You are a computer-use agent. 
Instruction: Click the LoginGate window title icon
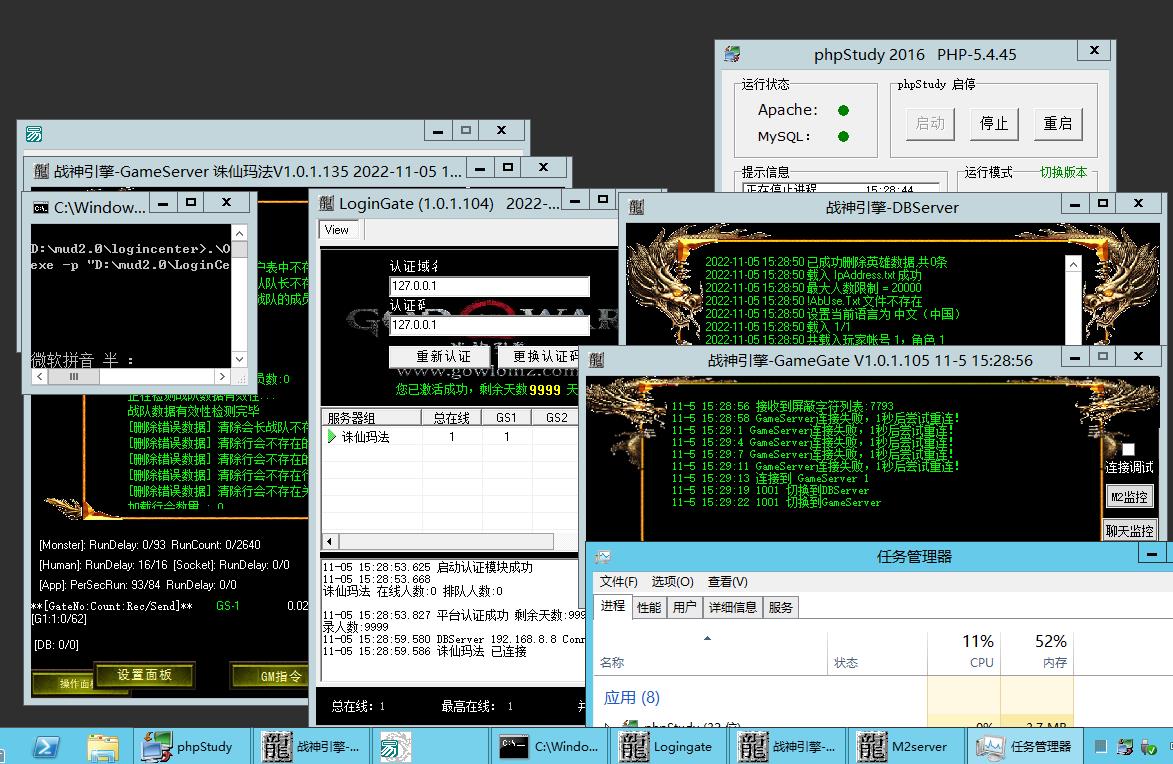pyautogui.click(x=327, y=203)
